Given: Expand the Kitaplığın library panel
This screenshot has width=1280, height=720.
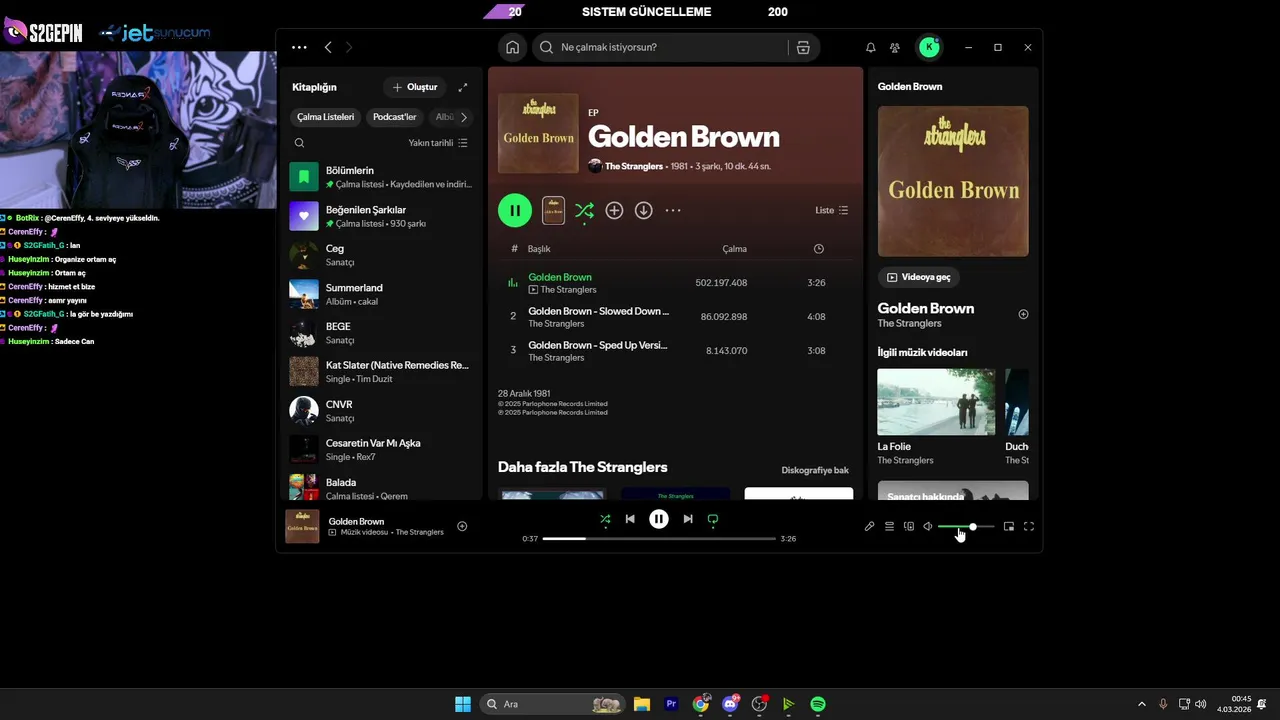Looking at the screenshot, I should point(462,87).
